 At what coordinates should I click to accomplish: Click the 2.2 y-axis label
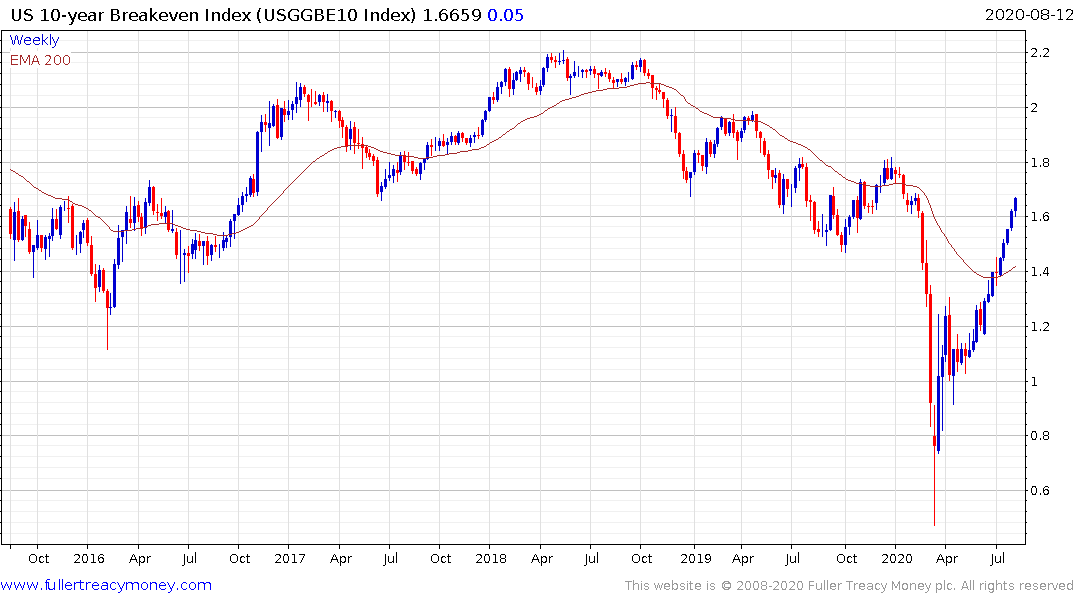[x=1040, y=53]
